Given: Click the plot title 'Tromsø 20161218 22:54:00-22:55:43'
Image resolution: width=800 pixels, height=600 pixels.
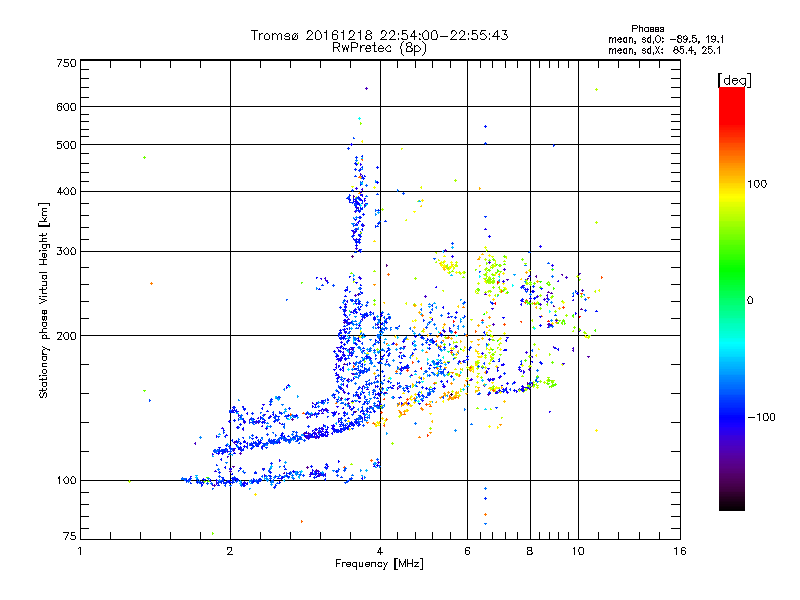Looking at the screenshot, I should point(379,35).
